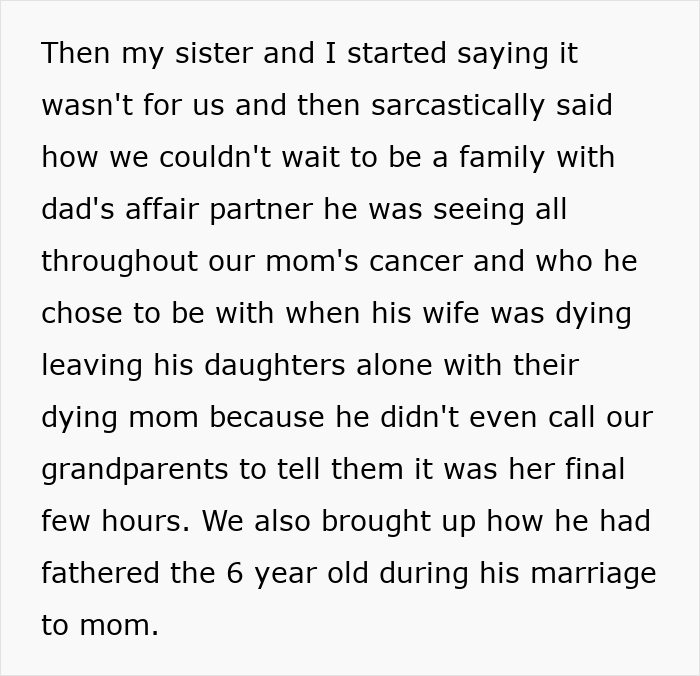Image resolution: width=700 pixels, height=676 pixels.
Task: Click the word 'fathered' at line start
Action: 100,573
